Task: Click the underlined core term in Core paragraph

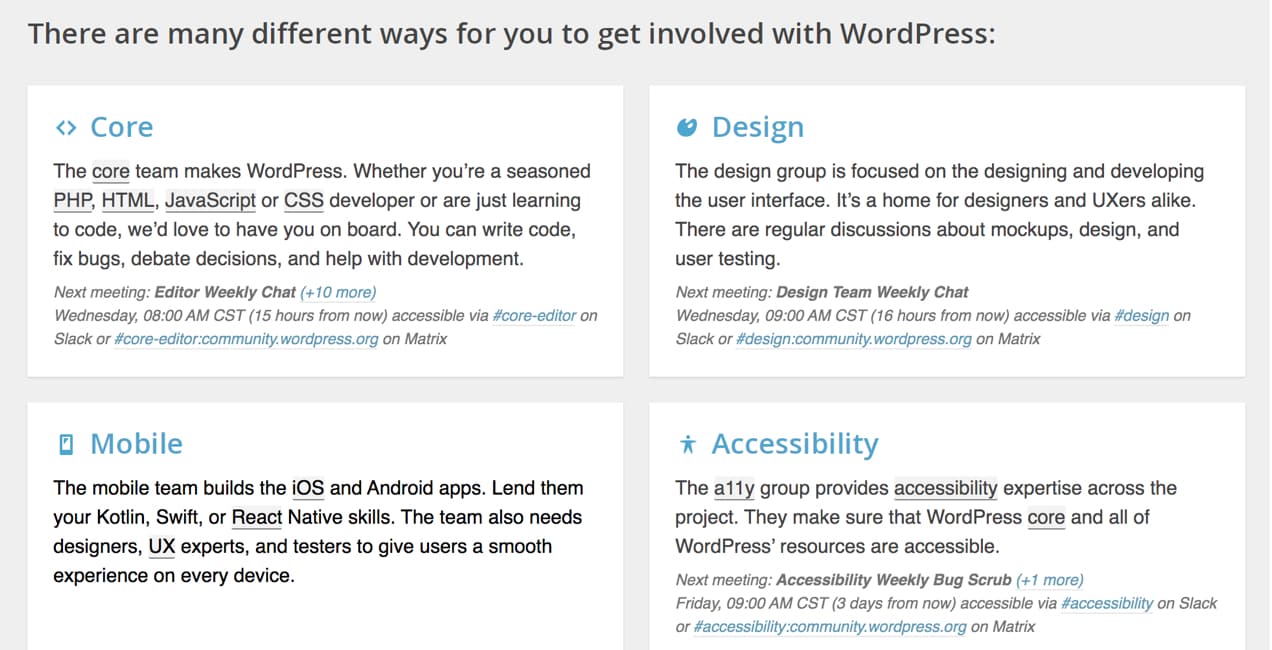Action: click(111, 171)
